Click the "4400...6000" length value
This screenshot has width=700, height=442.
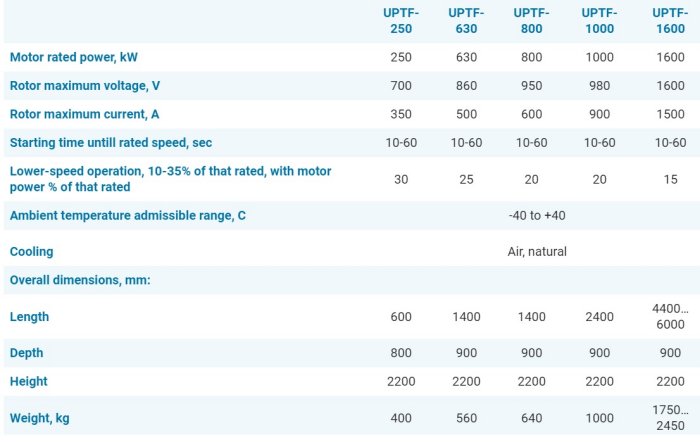[x=670, y=316]
